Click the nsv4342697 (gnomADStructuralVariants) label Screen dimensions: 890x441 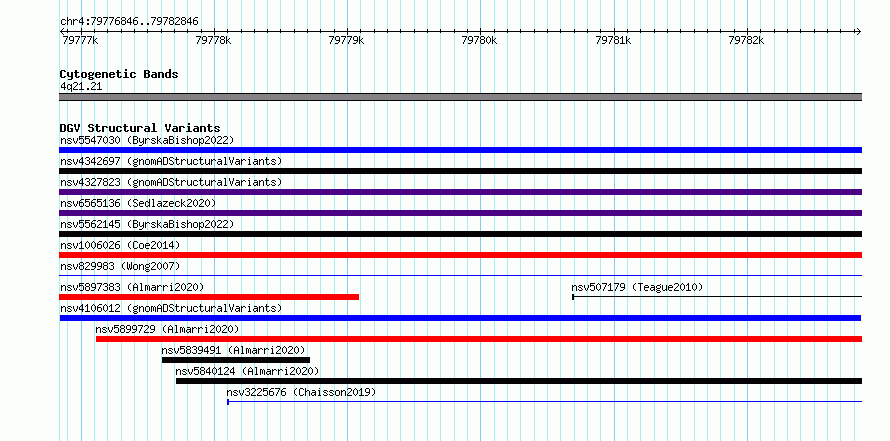(171, 161)
